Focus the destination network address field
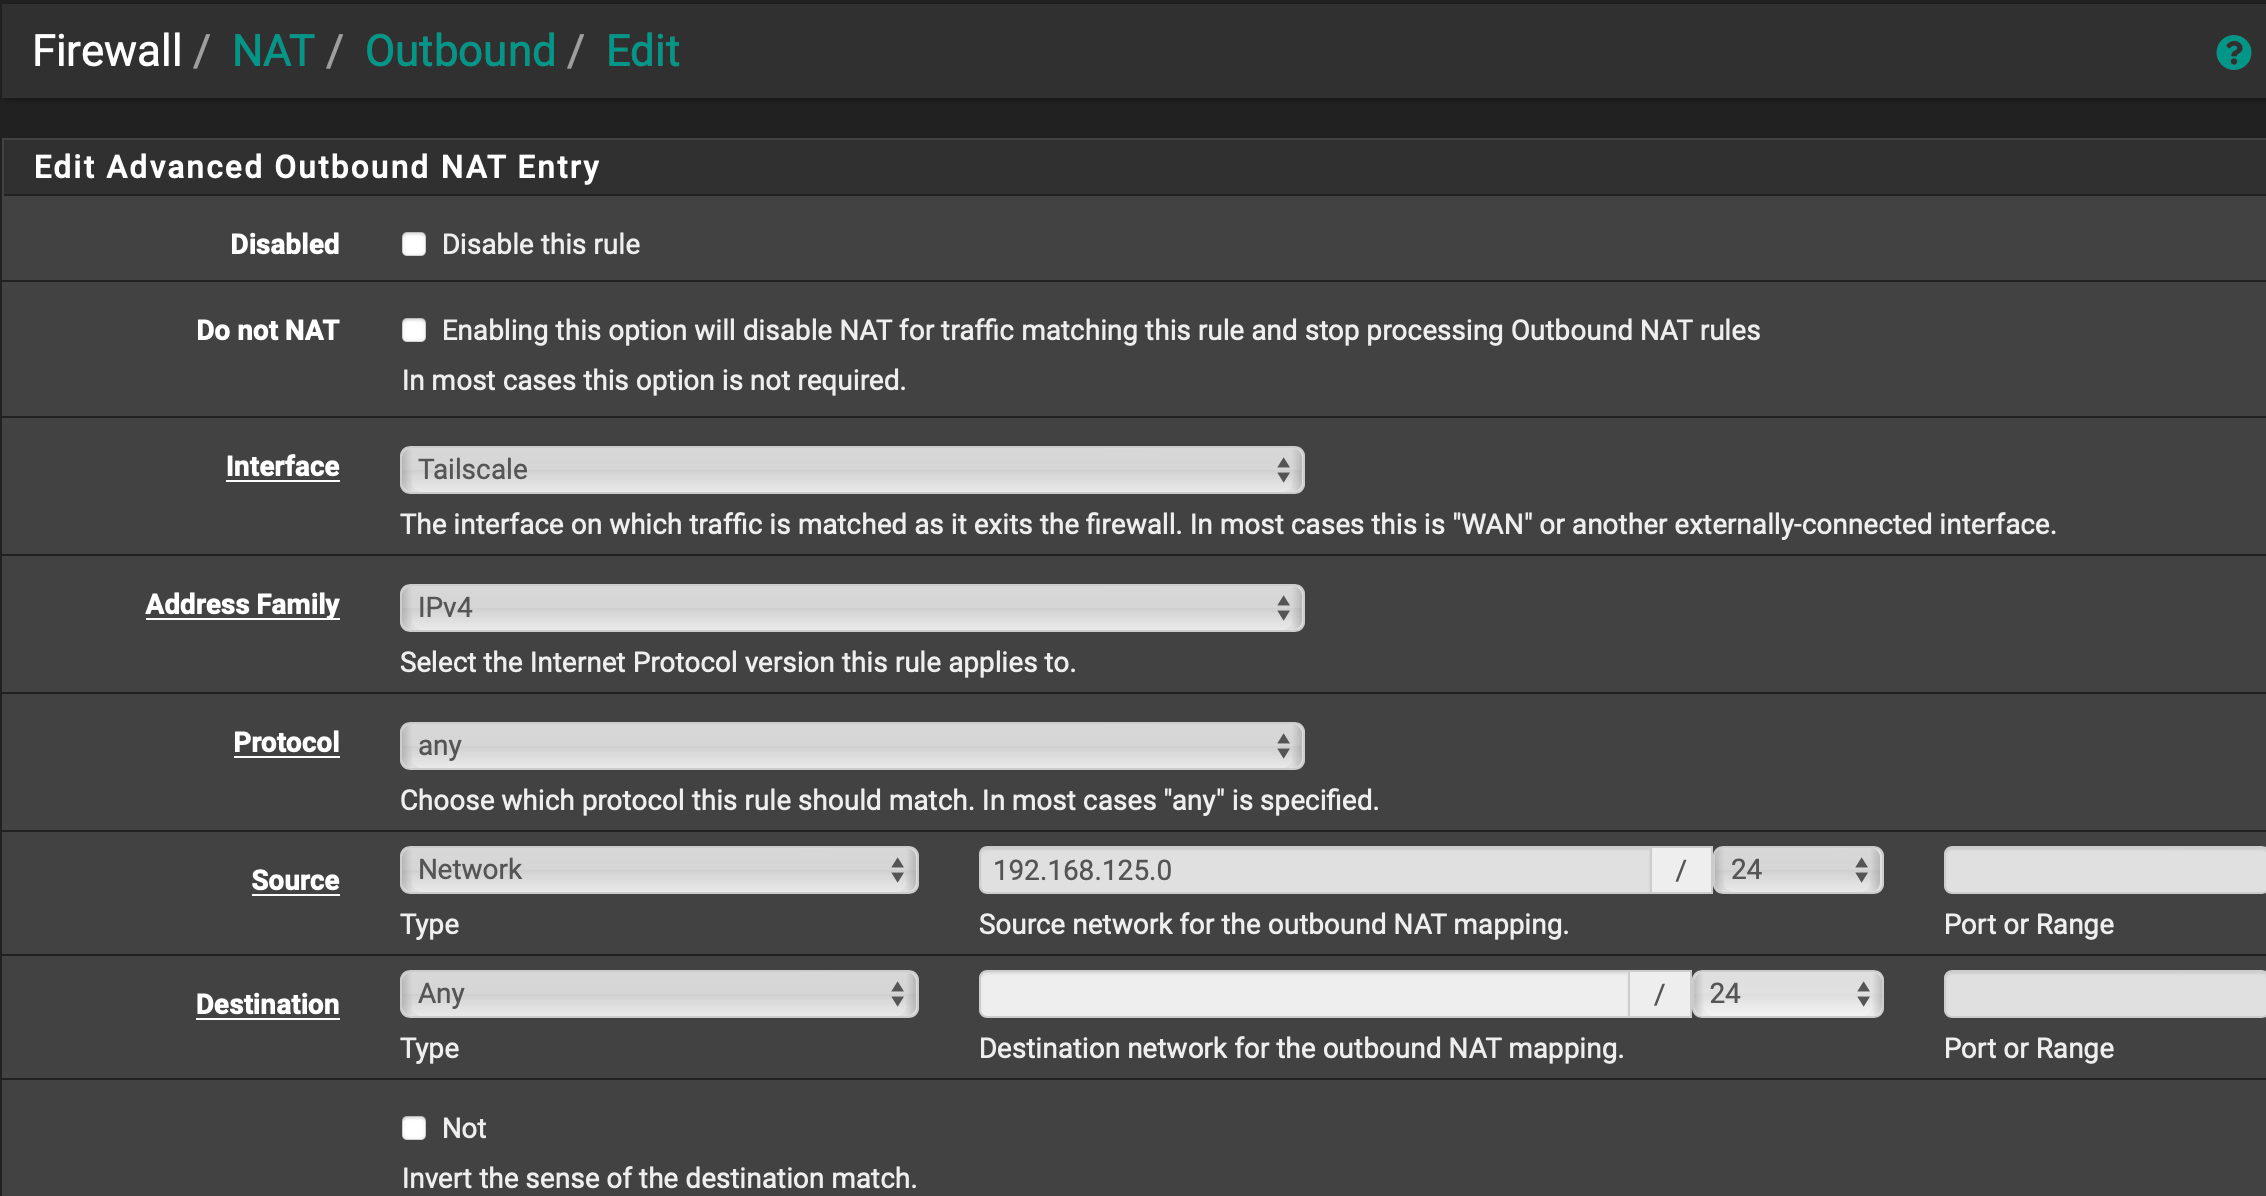This screenshot has width=2266, height=1196. (x=1303, y=994)
